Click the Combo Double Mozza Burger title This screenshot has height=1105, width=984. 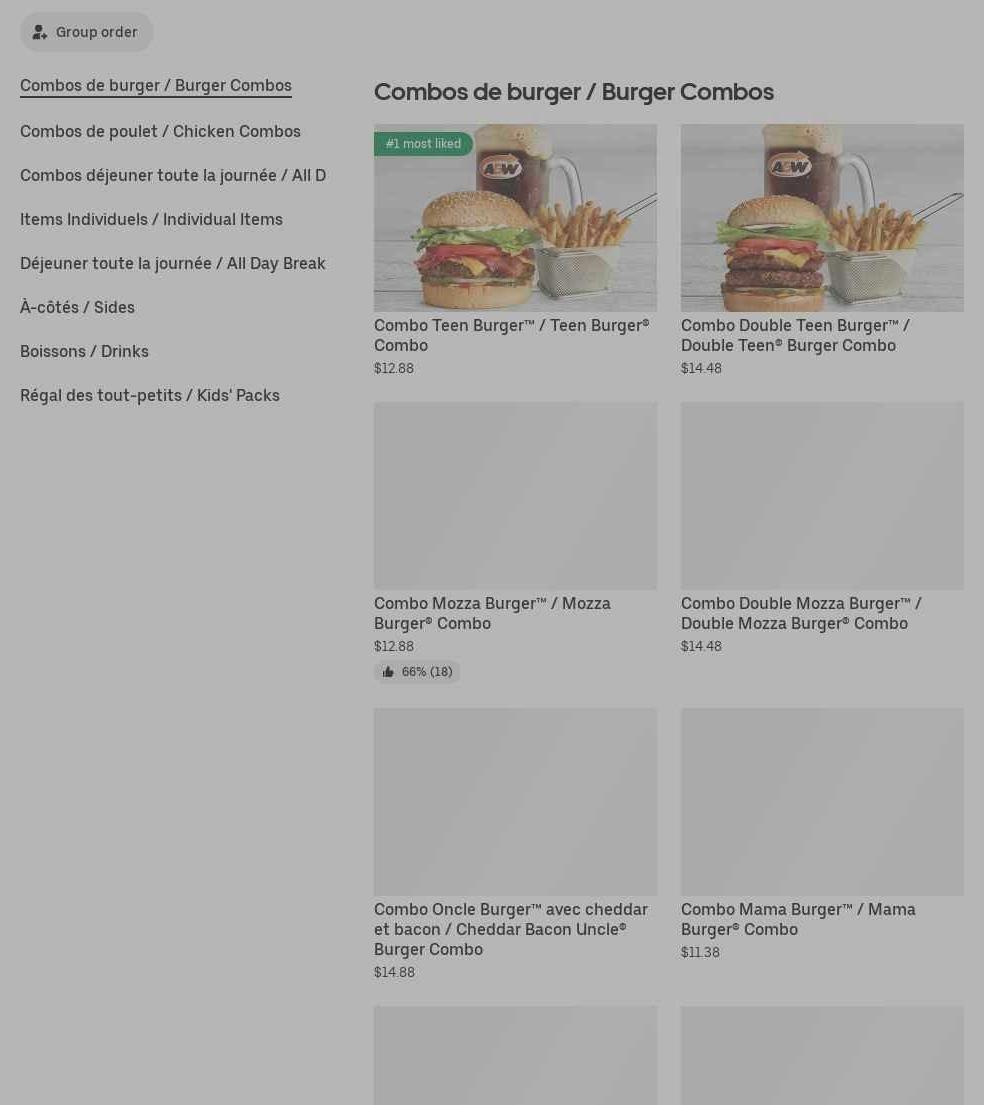[801, 614]
